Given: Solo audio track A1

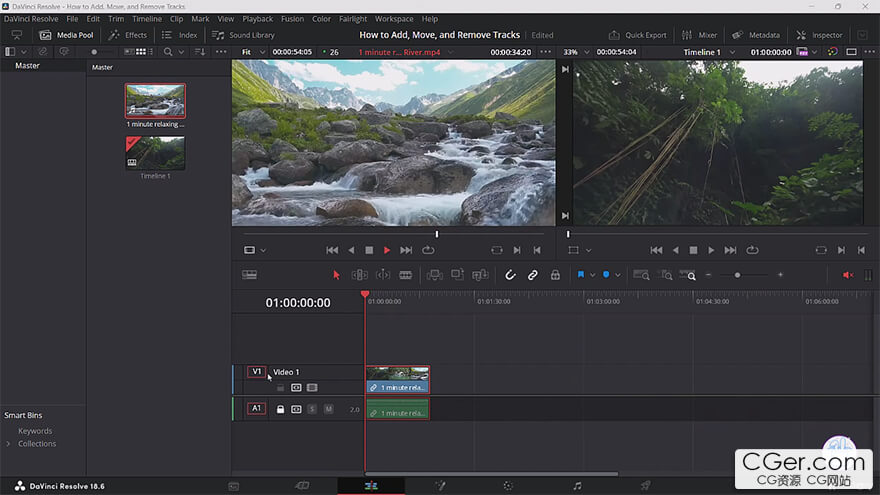Looking at the screenshot, I should [x=312, y=409].
